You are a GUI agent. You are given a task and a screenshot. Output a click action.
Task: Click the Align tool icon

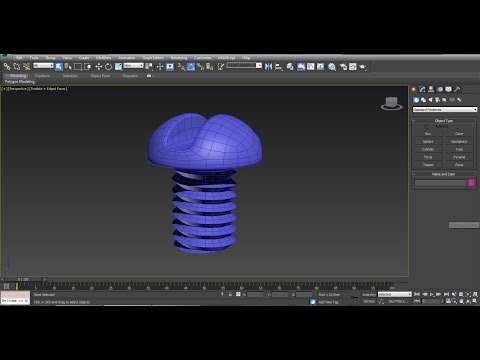pyautogui.click(x=279, y=67)
